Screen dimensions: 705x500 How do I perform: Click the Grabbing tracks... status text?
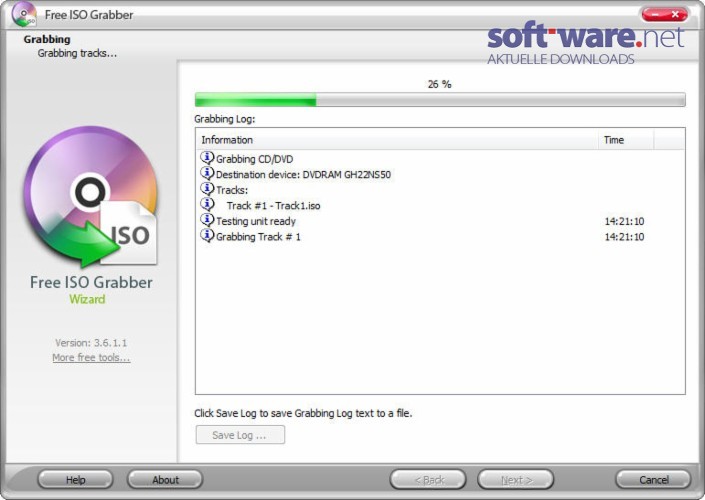77,53
